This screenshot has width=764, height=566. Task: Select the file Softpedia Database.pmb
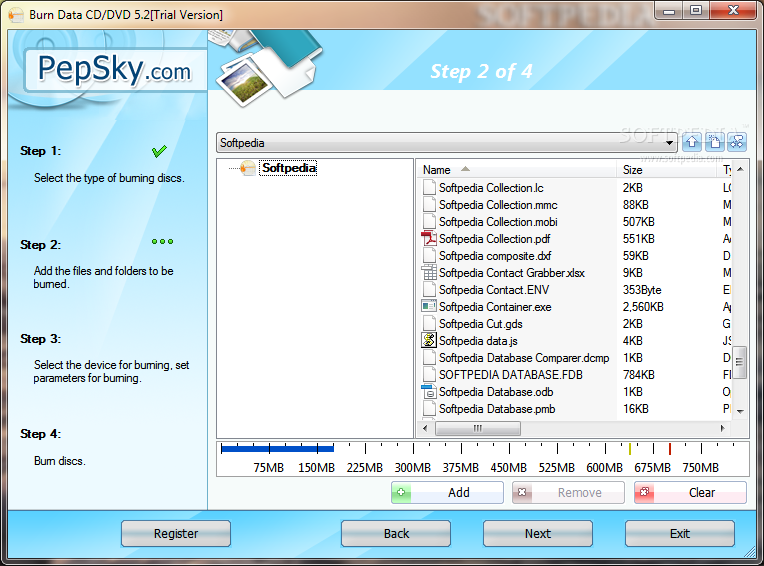497,409
